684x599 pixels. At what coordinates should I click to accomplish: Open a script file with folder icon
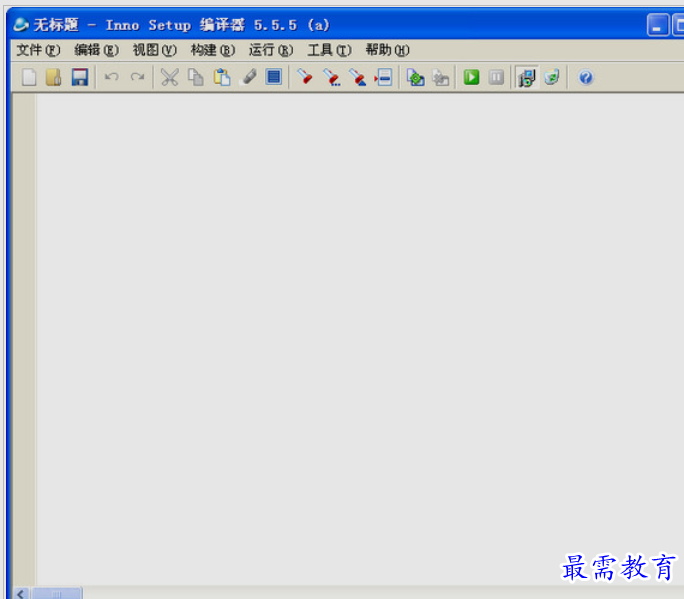54,78
